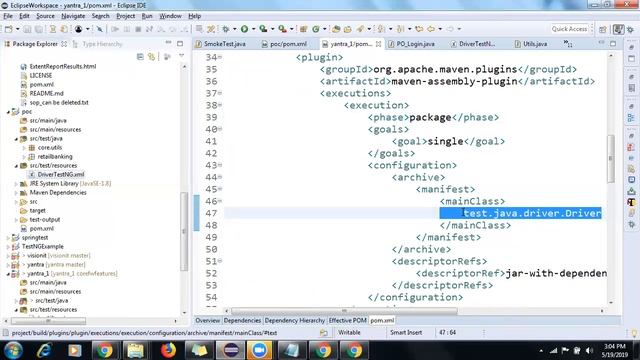Fold the plugin element on line 34

coord(220,57)
